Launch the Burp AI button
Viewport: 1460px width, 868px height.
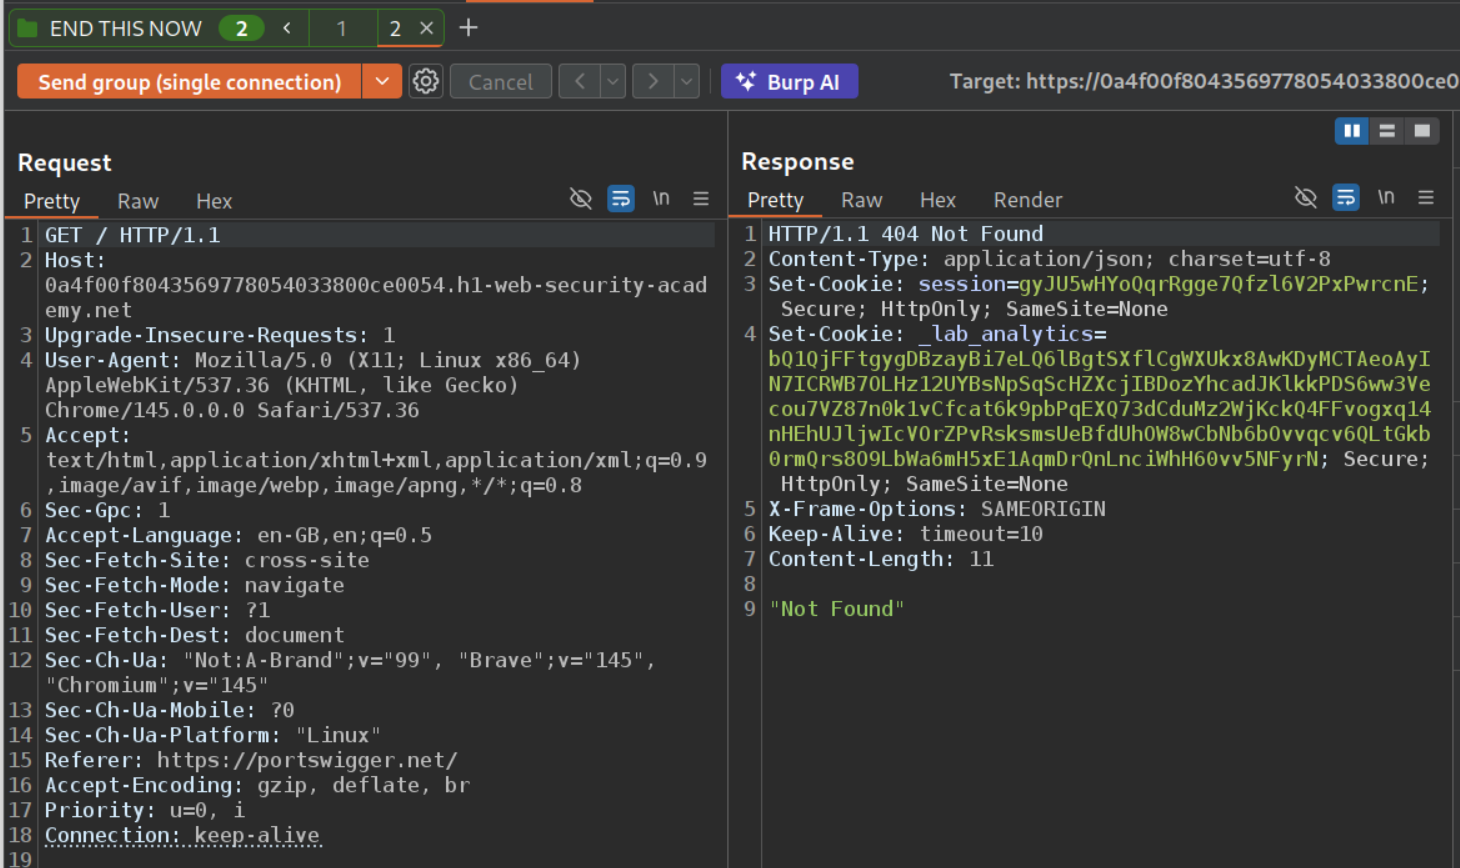coord(789,82)
